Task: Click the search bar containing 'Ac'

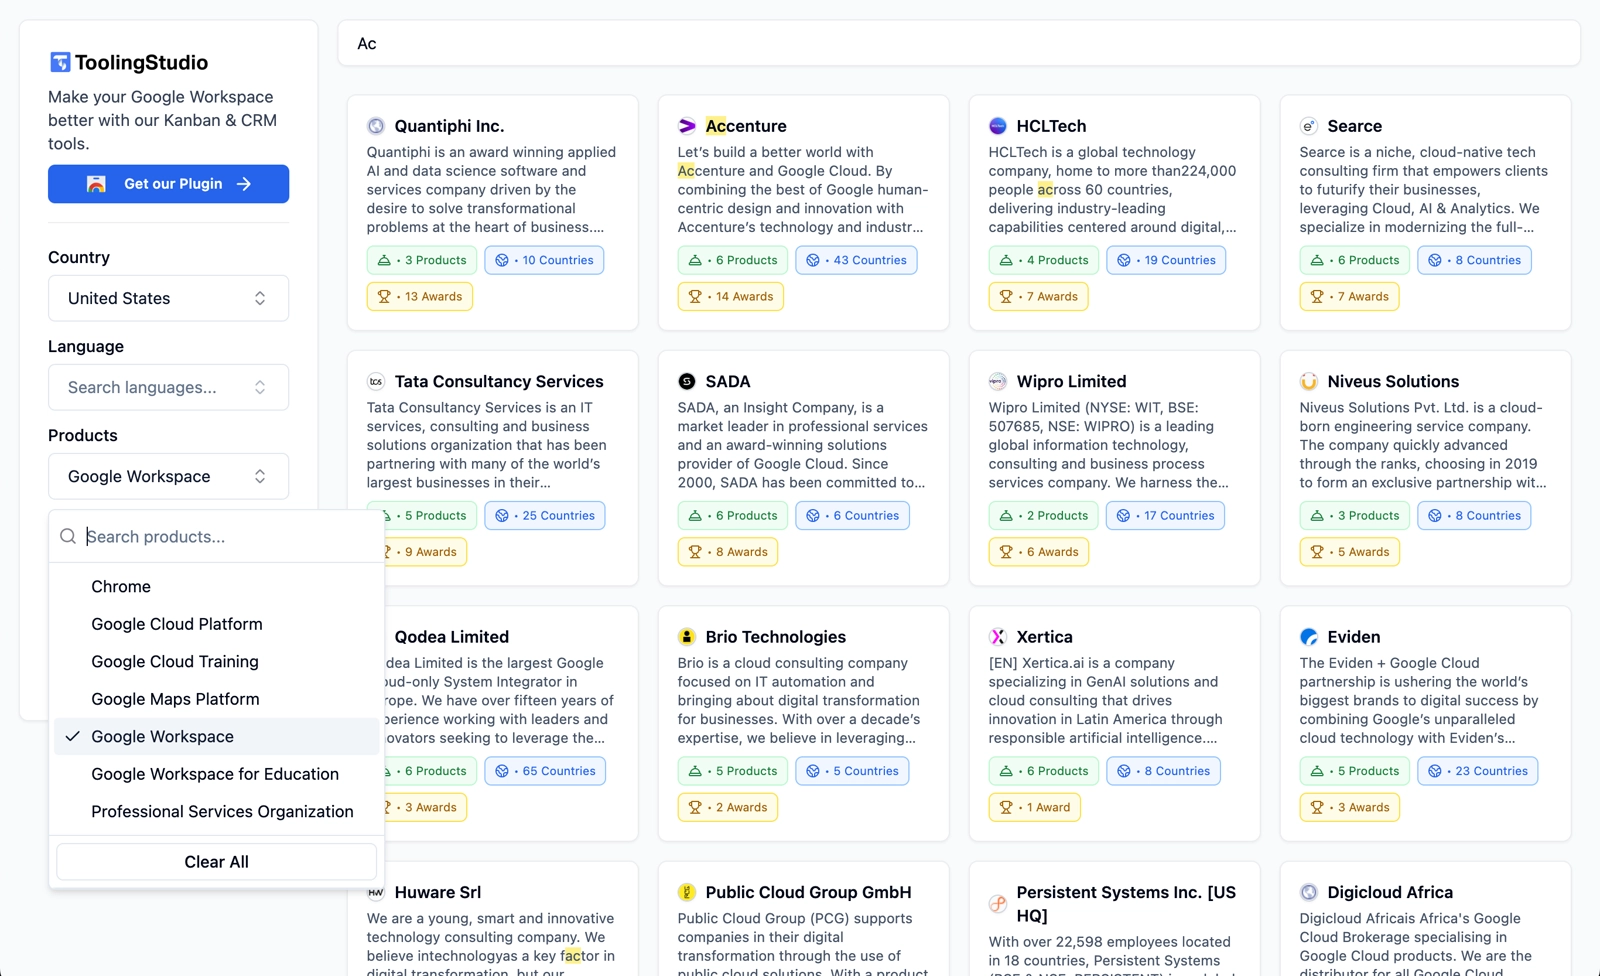Action: coord(958,43)
